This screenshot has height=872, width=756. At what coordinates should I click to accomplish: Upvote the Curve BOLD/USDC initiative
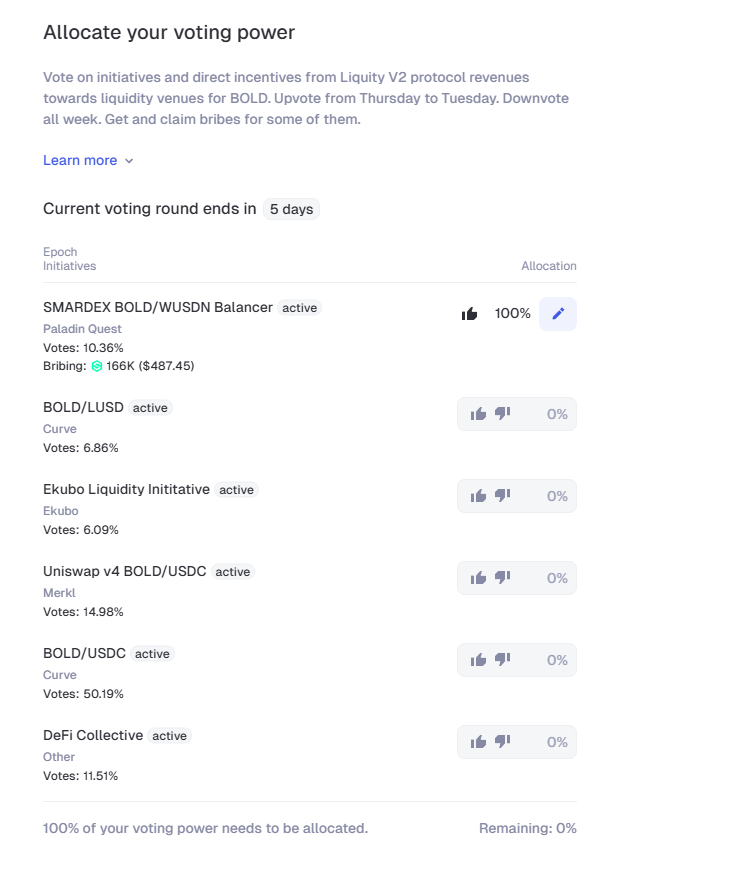coord(478,660)
